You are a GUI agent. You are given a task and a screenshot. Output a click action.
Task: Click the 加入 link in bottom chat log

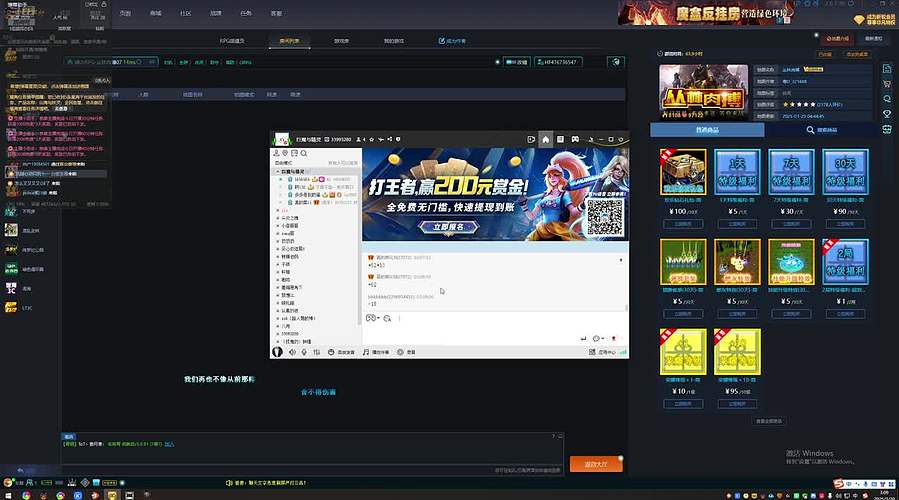point(169,444)
